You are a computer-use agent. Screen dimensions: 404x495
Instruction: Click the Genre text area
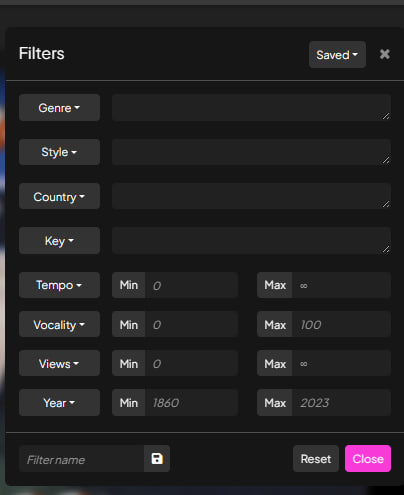pyautogui.click(x=251, y=108)
